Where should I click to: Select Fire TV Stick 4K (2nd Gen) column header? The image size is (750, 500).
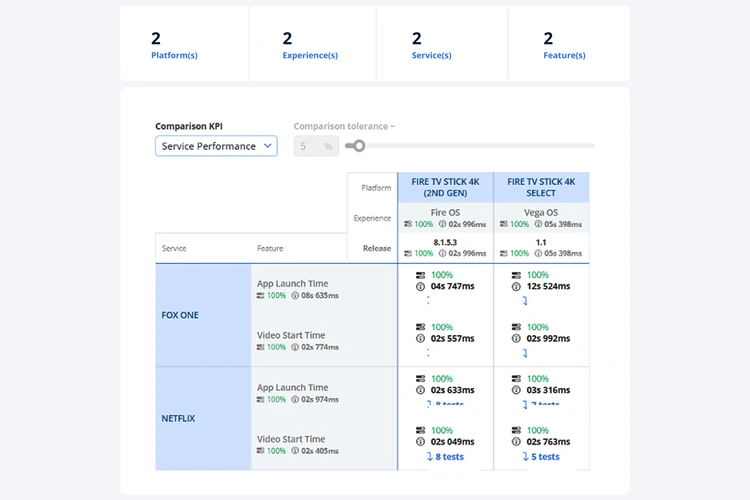click(445, 187)
